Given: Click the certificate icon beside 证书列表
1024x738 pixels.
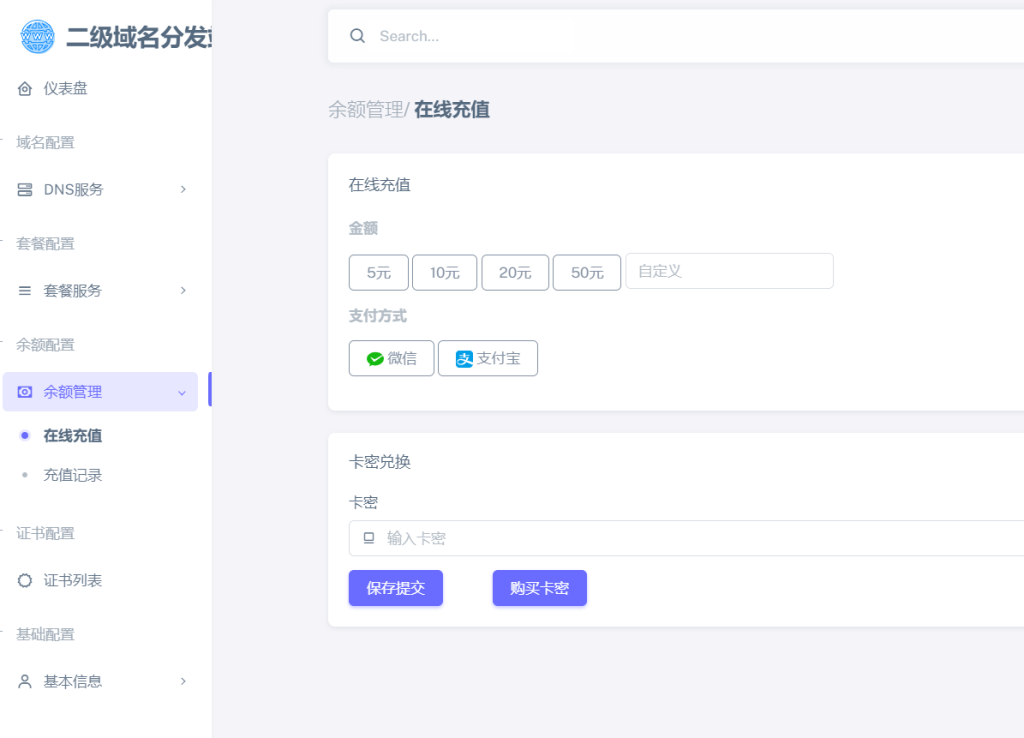Looking at the screenshot, I should [x=24, y=580].
